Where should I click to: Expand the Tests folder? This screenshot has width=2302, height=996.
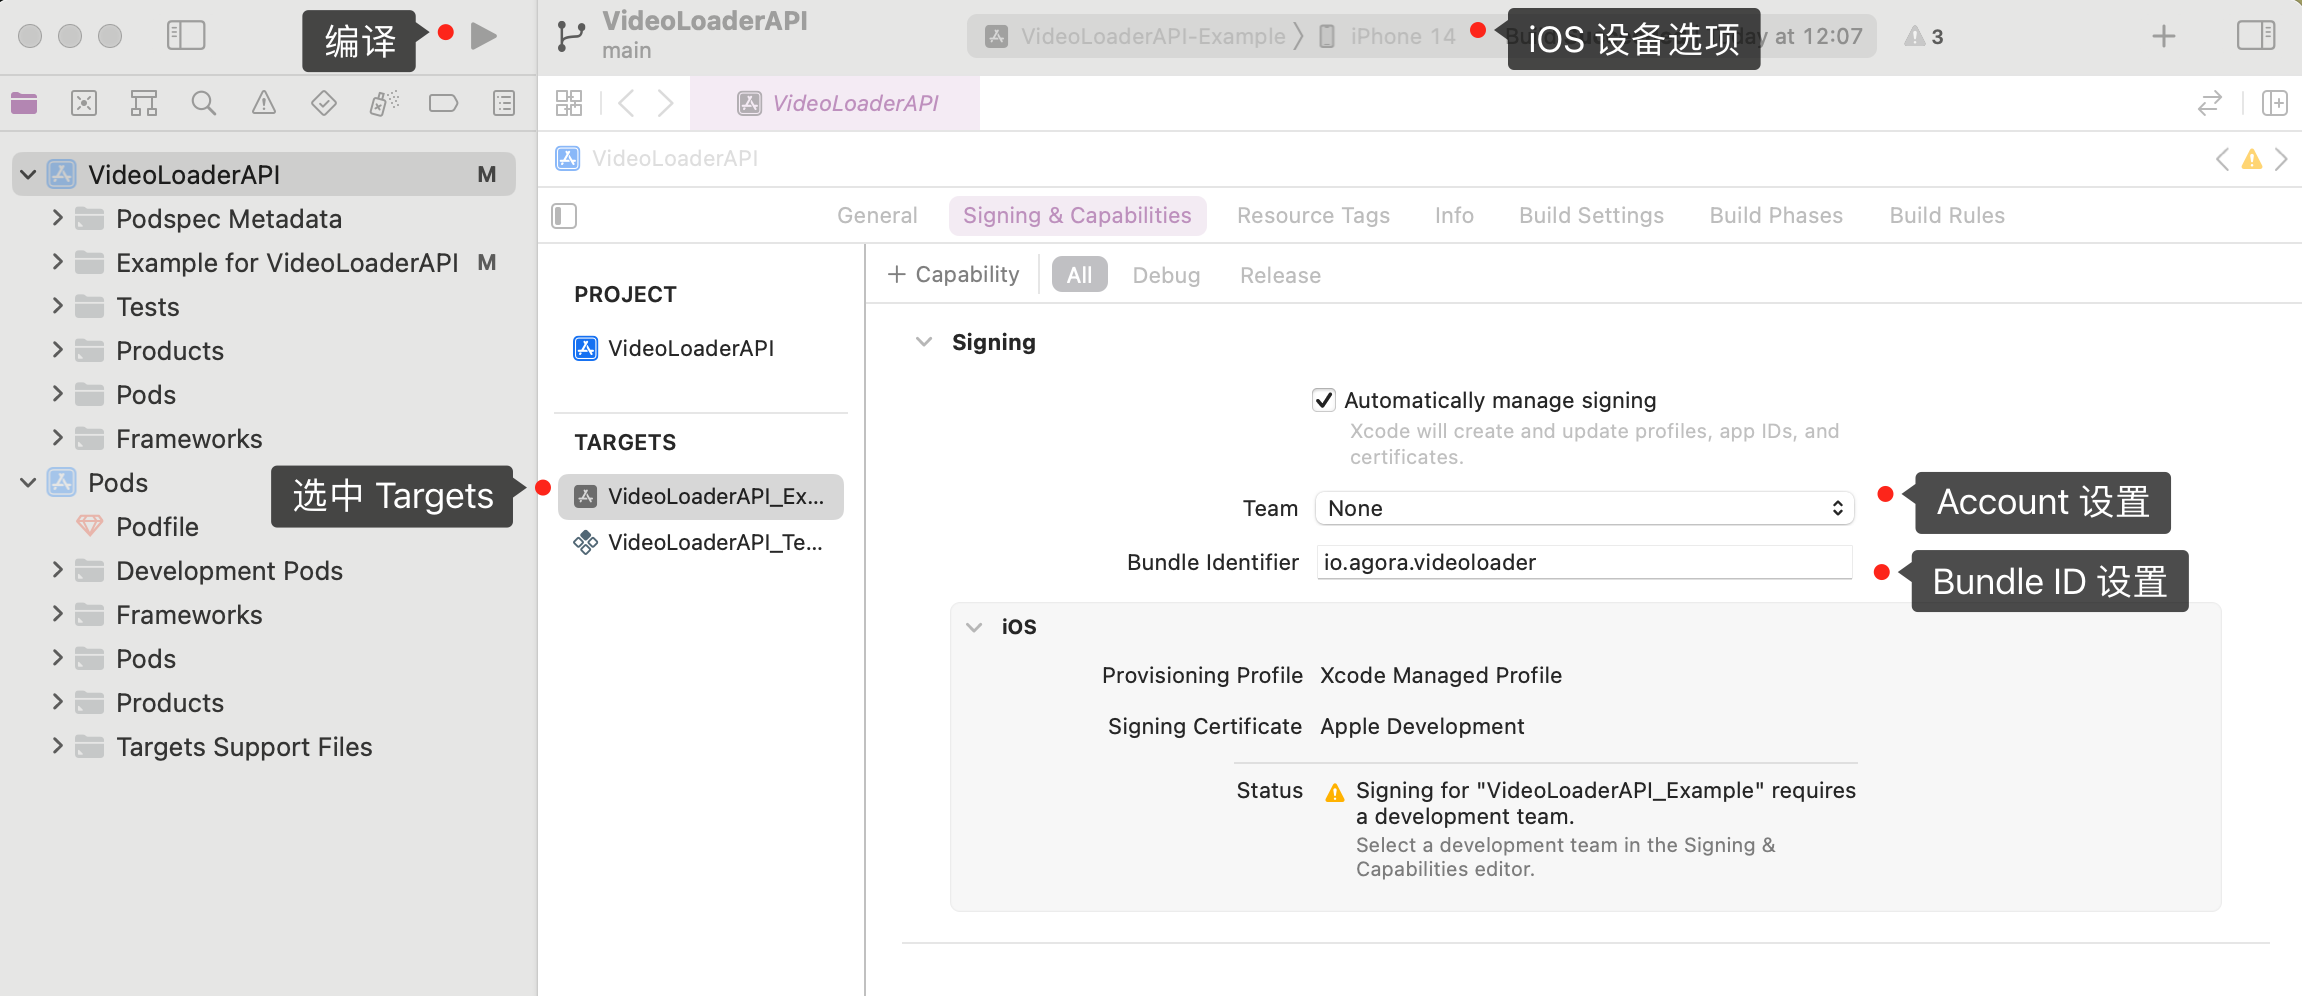[57, 306]
